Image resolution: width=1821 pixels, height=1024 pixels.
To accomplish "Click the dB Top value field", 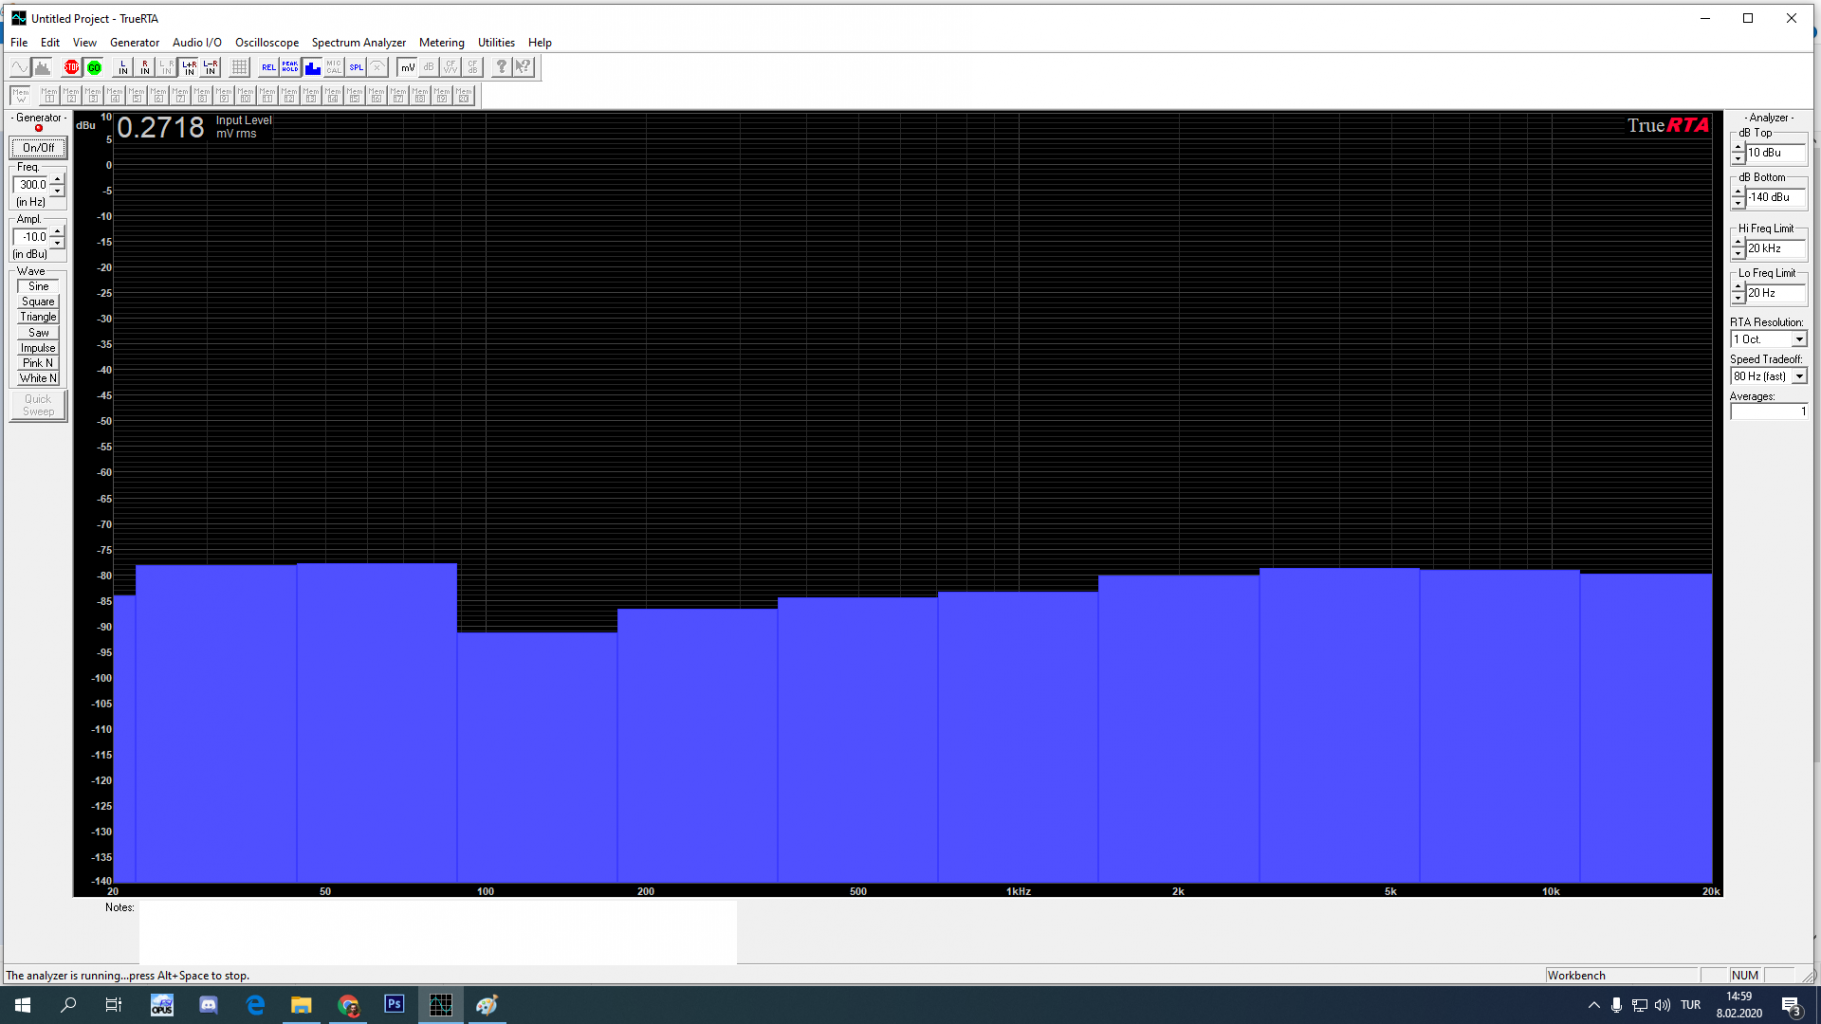I will tap(1775, 153).
